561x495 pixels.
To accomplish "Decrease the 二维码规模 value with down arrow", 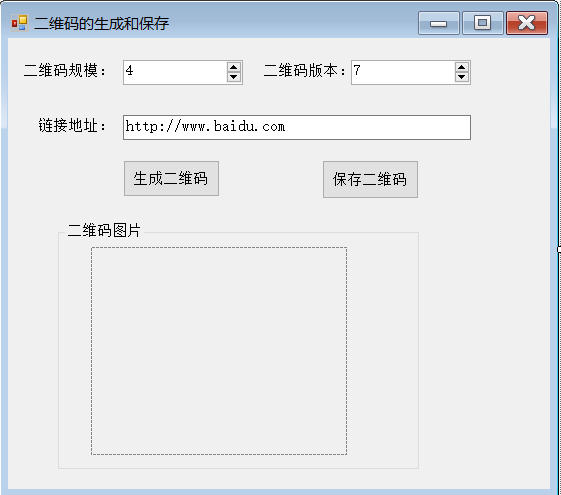I will pyautogui.click(x=234, y=77).
